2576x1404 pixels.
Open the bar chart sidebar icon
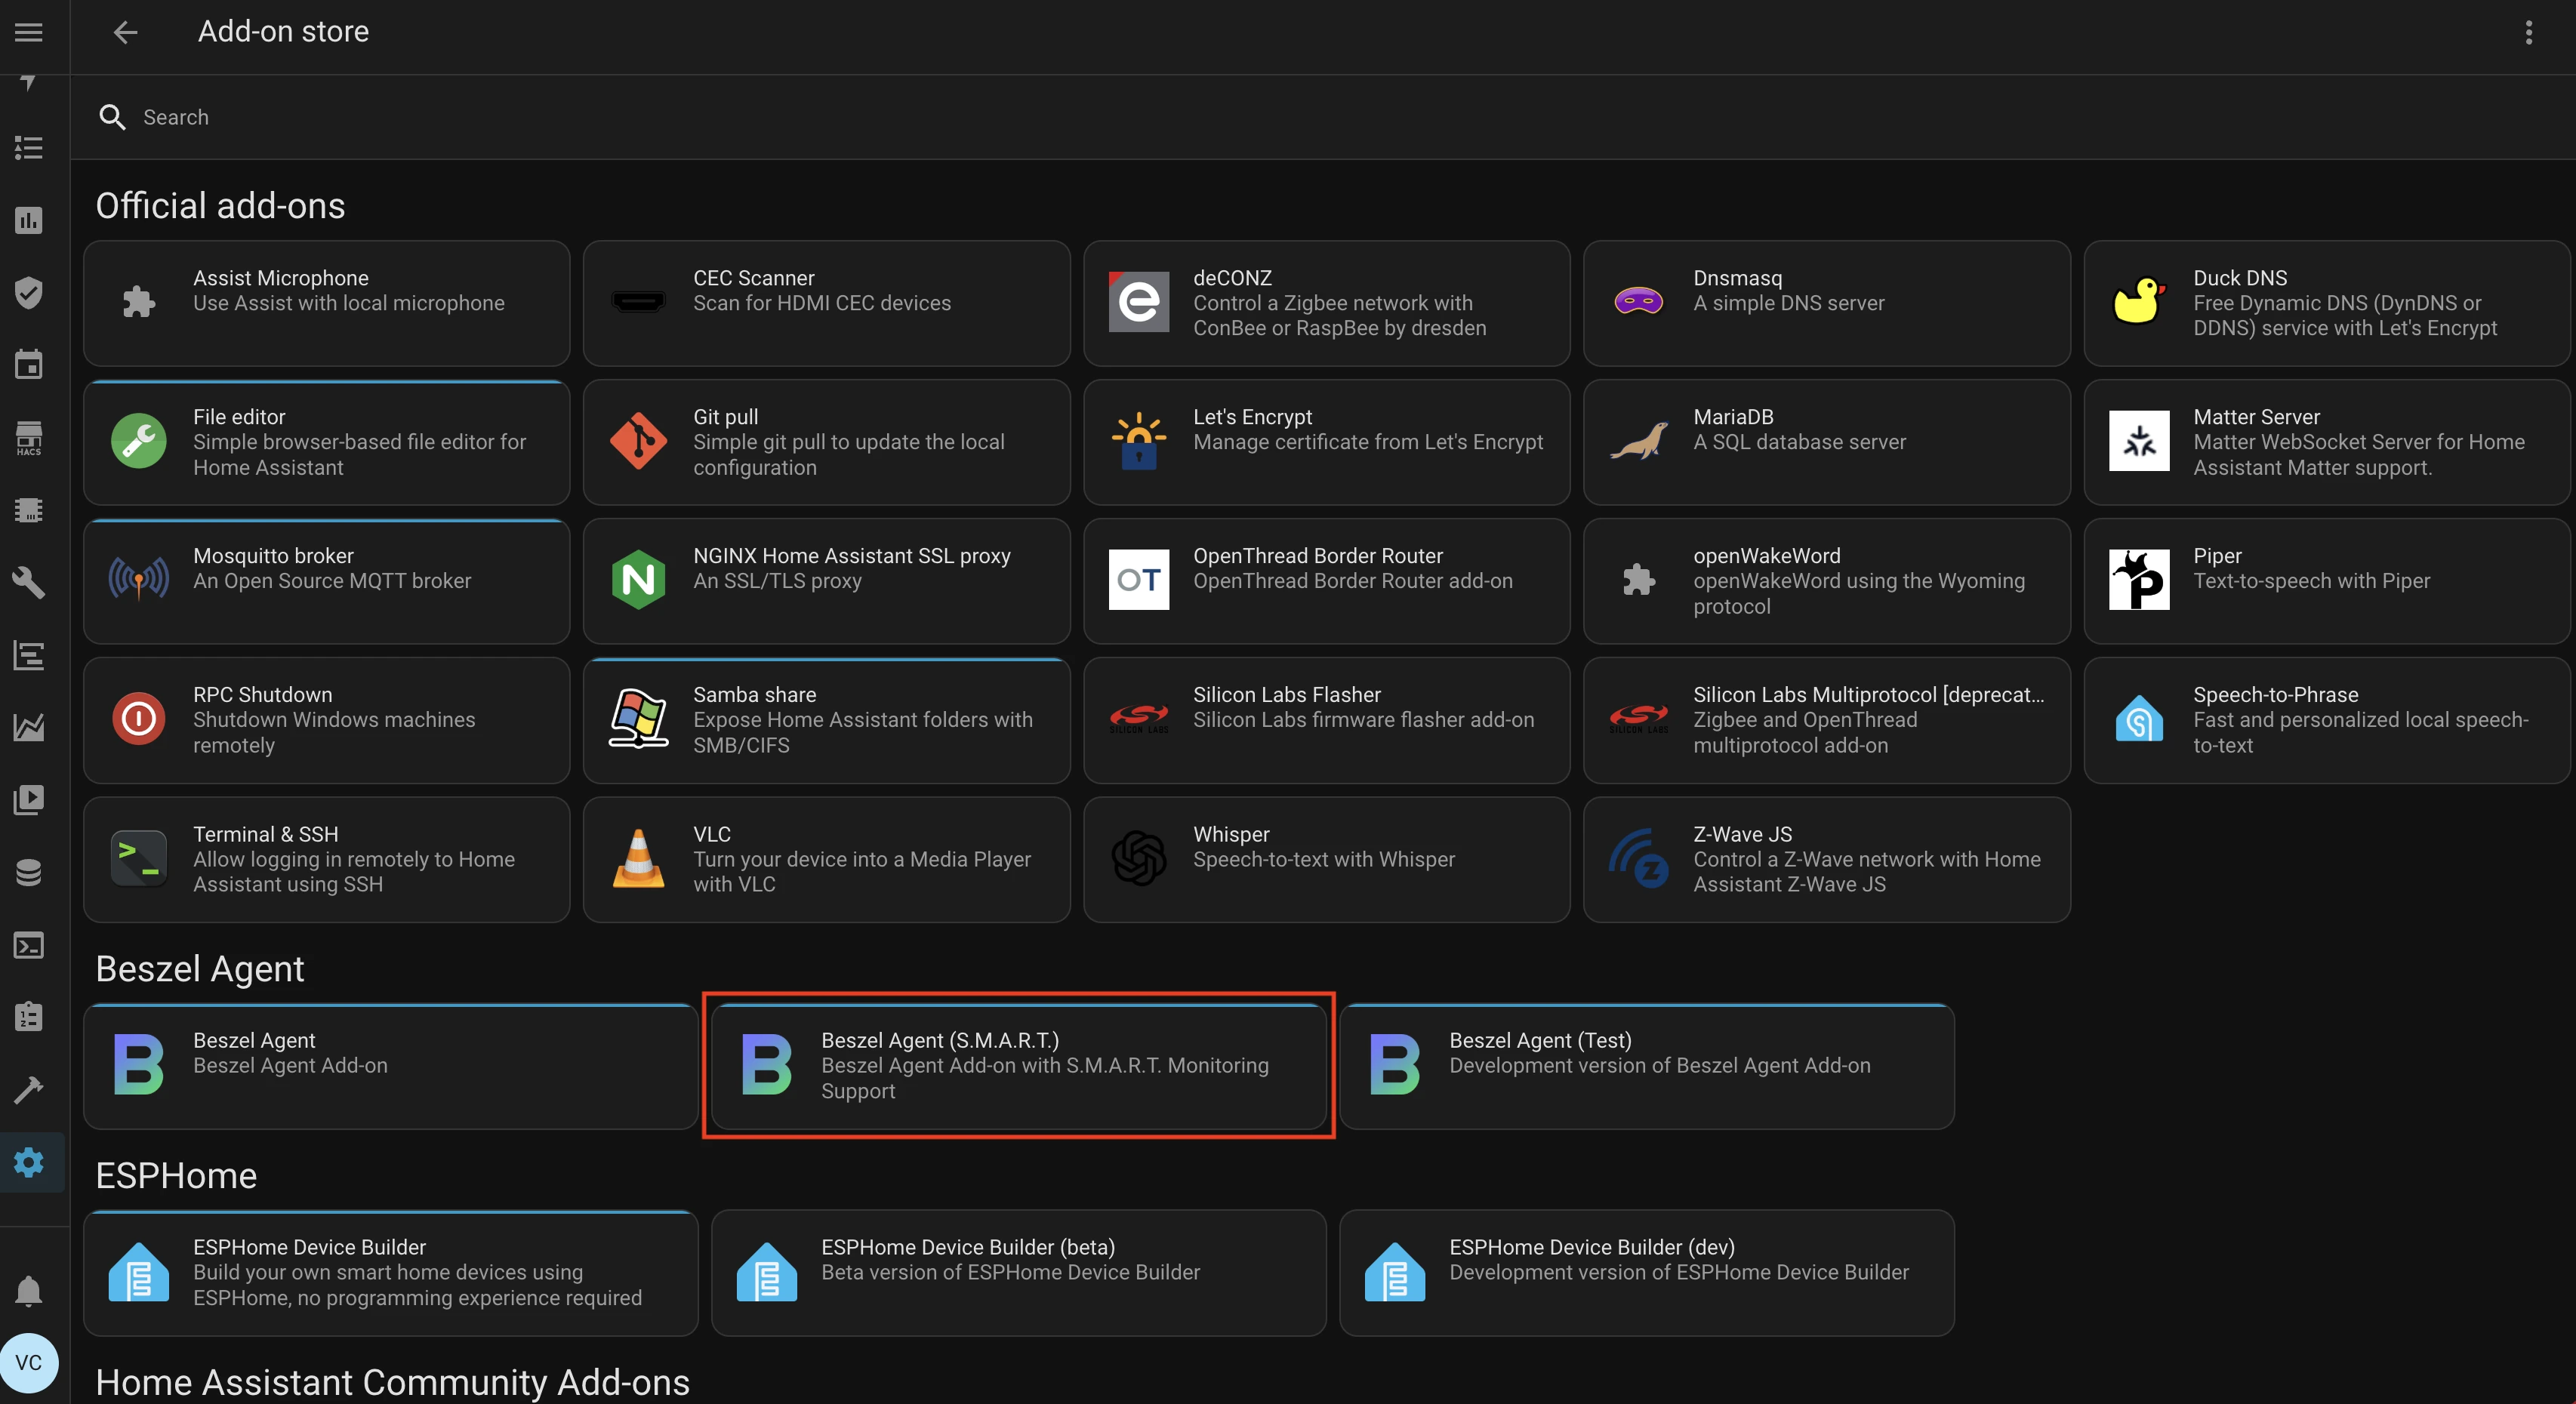[x=28, y=220]
